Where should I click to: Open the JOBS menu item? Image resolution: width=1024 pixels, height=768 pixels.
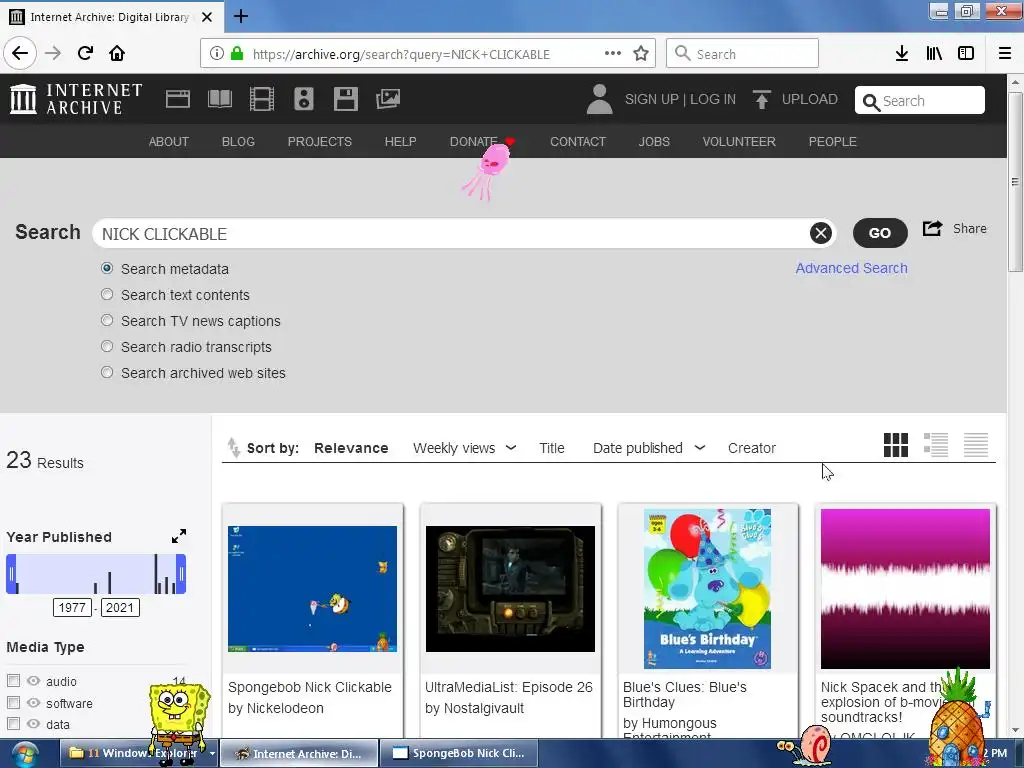pyautogui.click(x=654, y=142)
